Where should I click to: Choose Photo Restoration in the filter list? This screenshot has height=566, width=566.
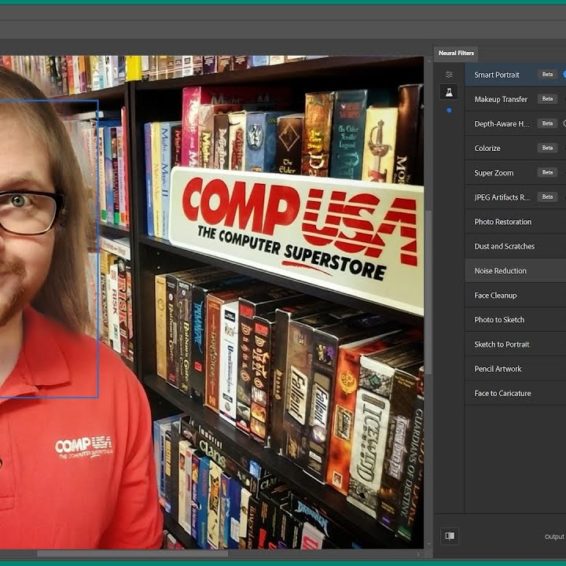pyautogui.click(x=515, y=222)
